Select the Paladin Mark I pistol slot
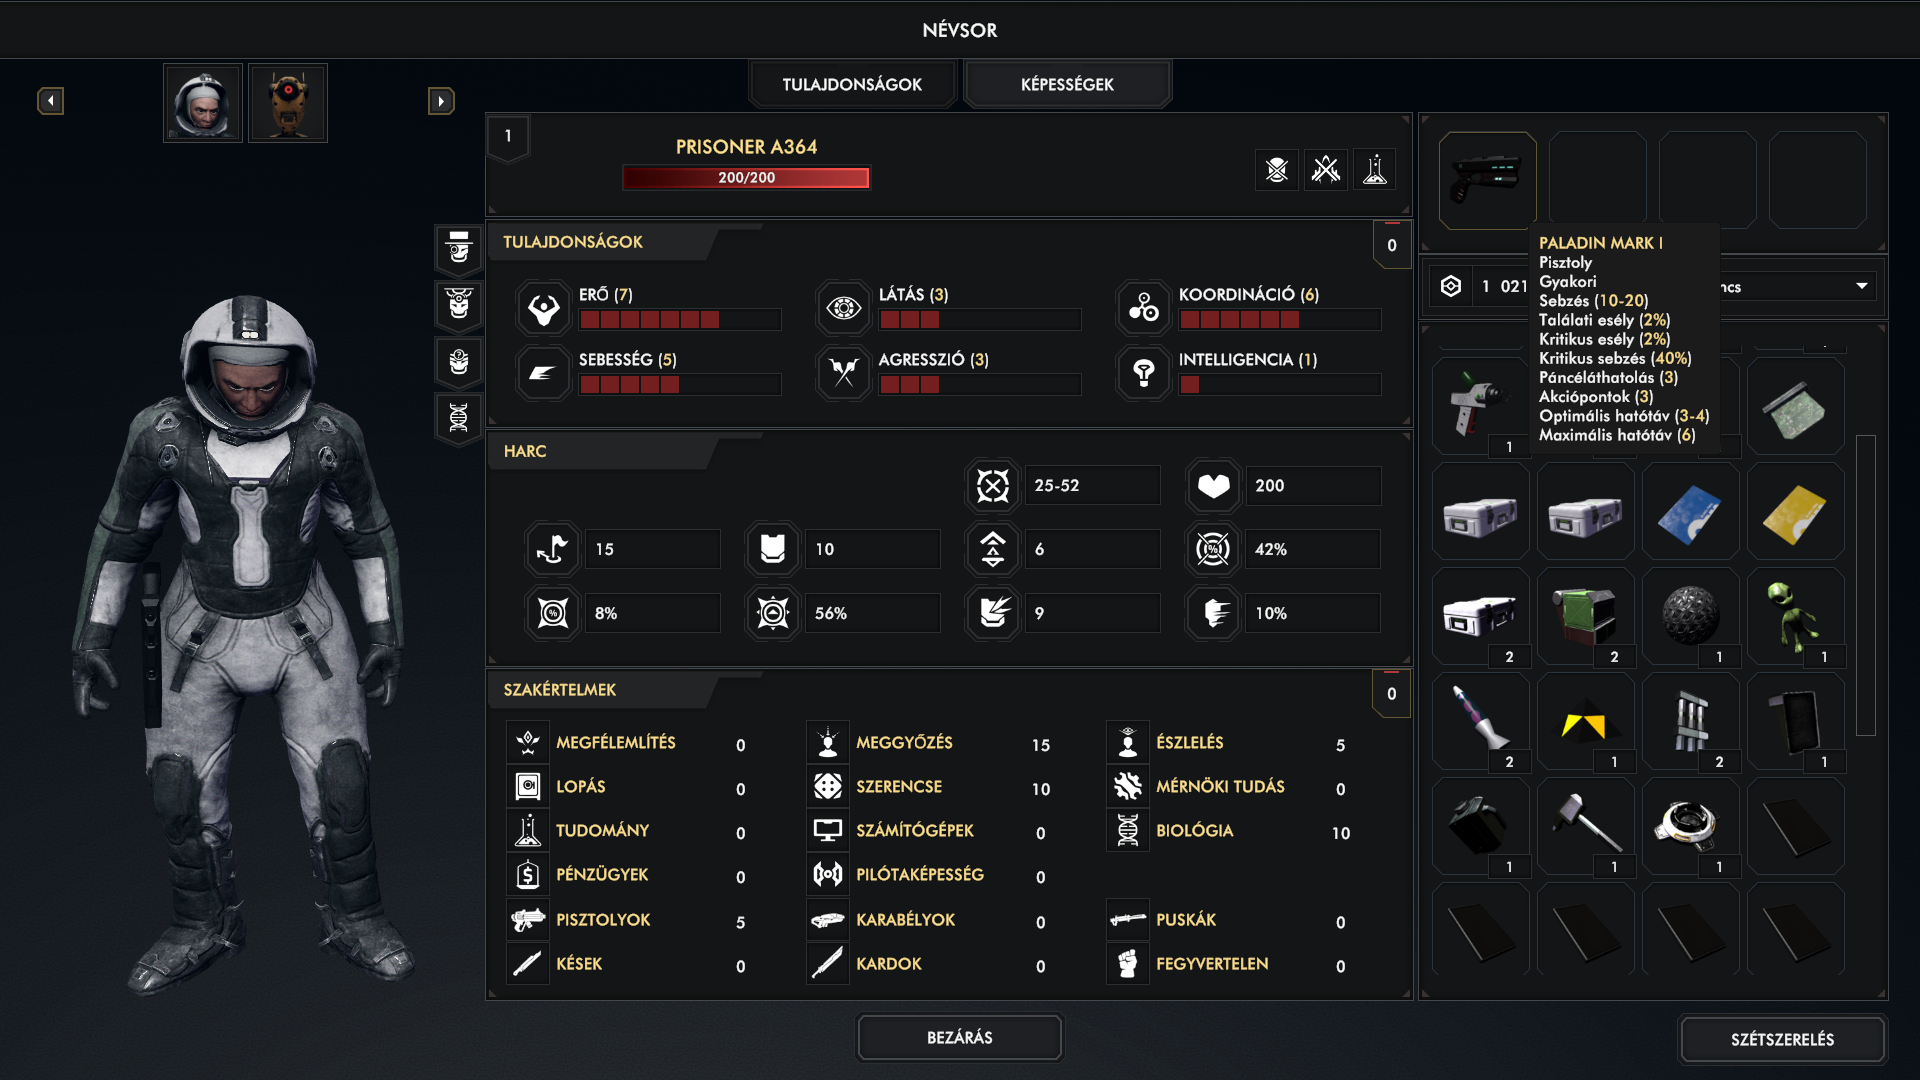Viewport: 1920px width, 1080px height. (1487, 180)
